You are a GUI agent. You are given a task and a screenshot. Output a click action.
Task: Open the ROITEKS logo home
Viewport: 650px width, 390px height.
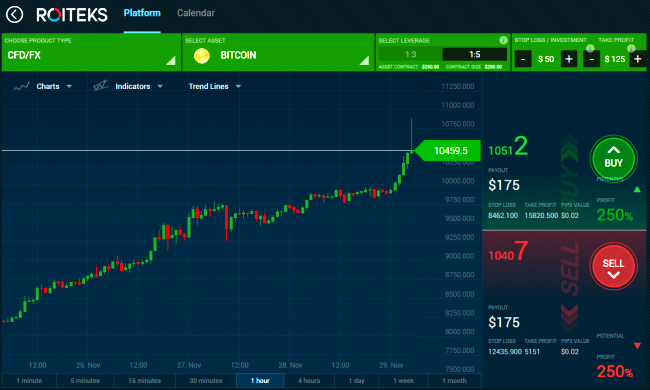[72, 15]
